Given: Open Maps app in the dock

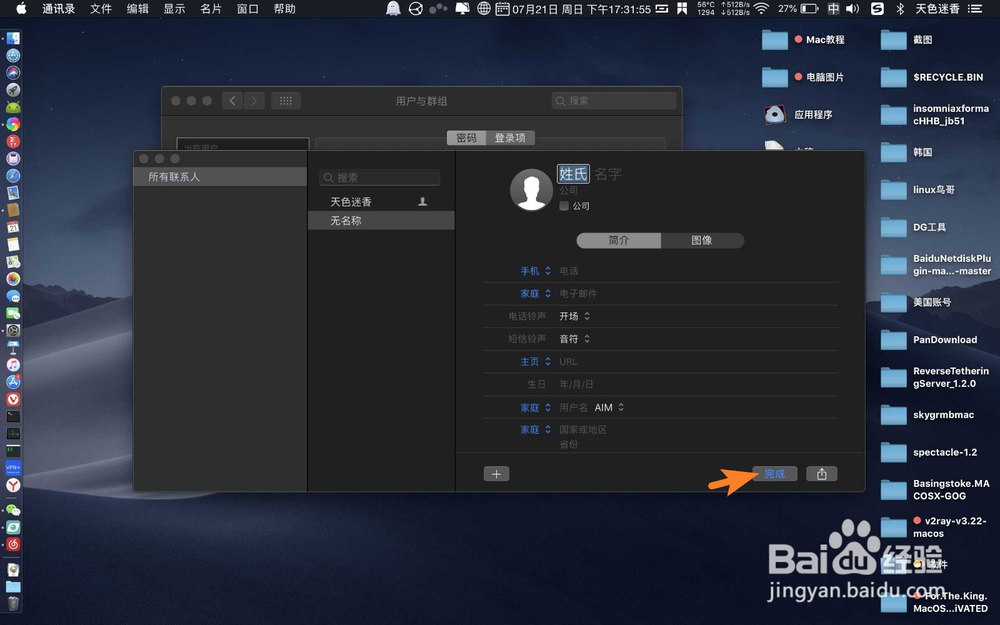Looking at the screenshot, I should [x=13, y=261].
